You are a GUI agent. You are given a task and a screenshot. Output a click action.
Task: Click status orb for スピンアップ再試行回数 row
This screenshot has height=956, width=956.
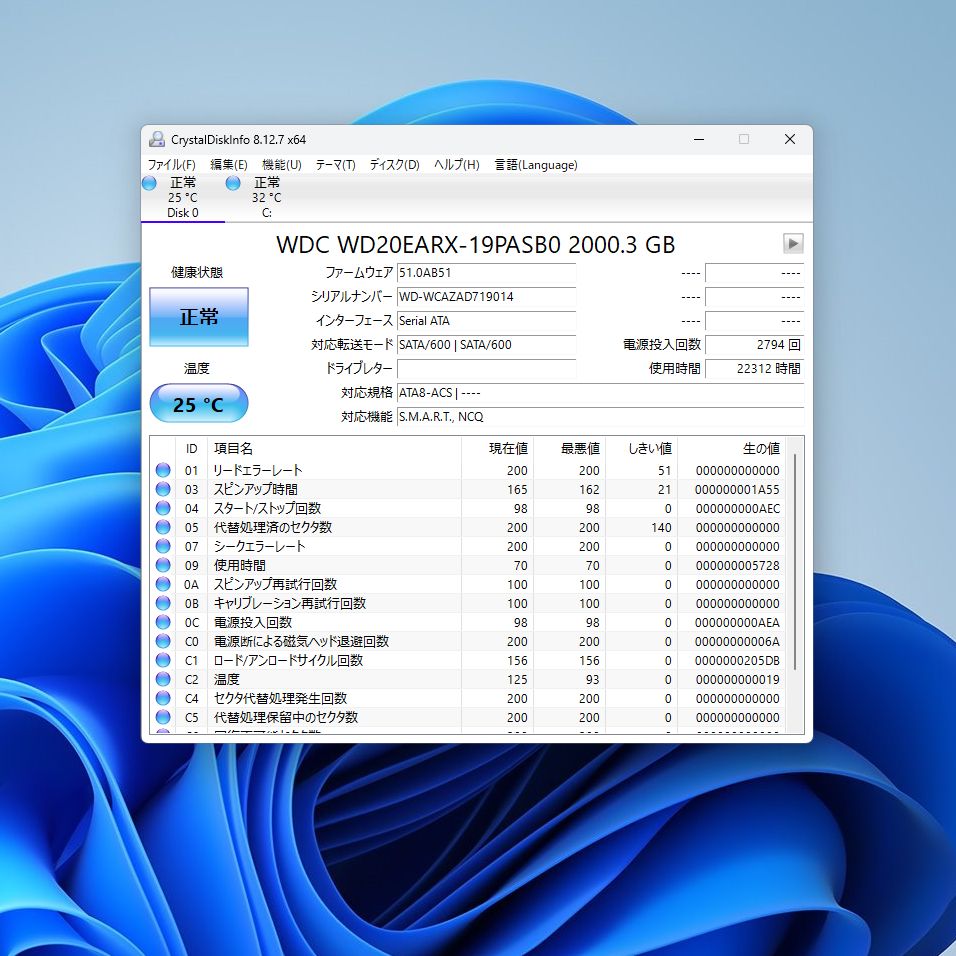(x=163, y=584)
